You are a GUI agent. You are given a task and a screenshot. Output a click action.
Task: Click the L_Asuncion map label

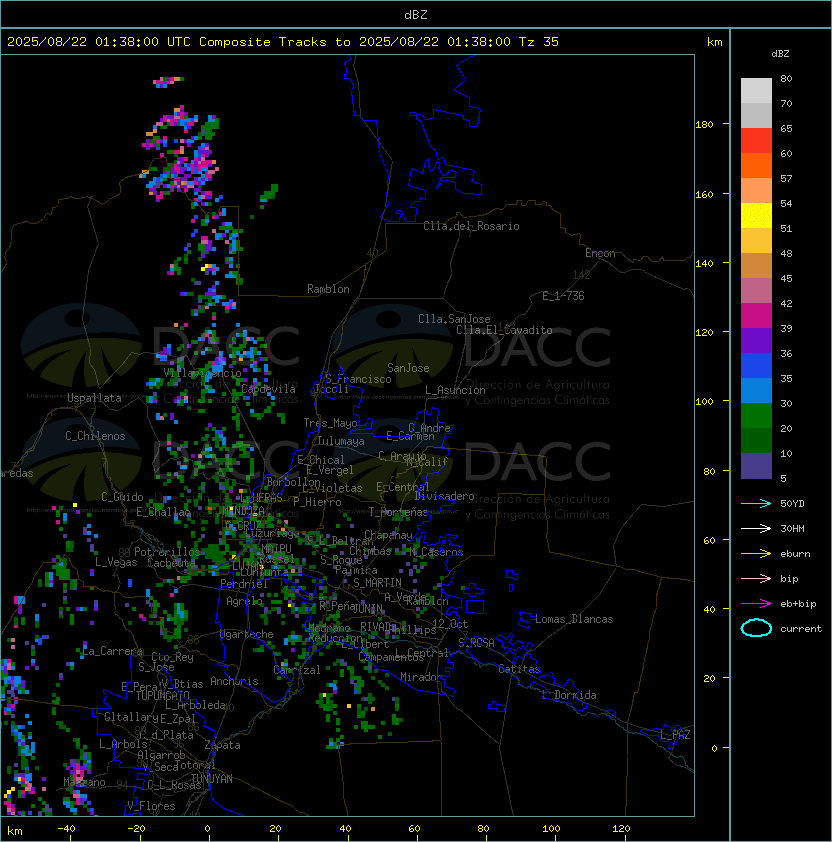pyautogui.click(x=455, y=390)
